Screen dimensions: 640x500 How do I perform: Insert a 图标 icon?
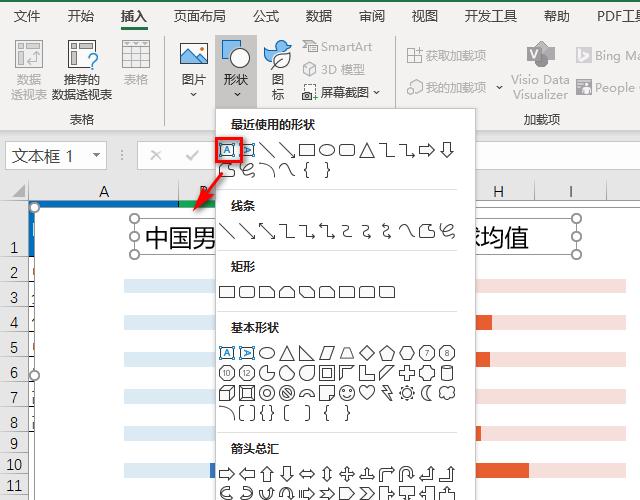coord(278,70)
